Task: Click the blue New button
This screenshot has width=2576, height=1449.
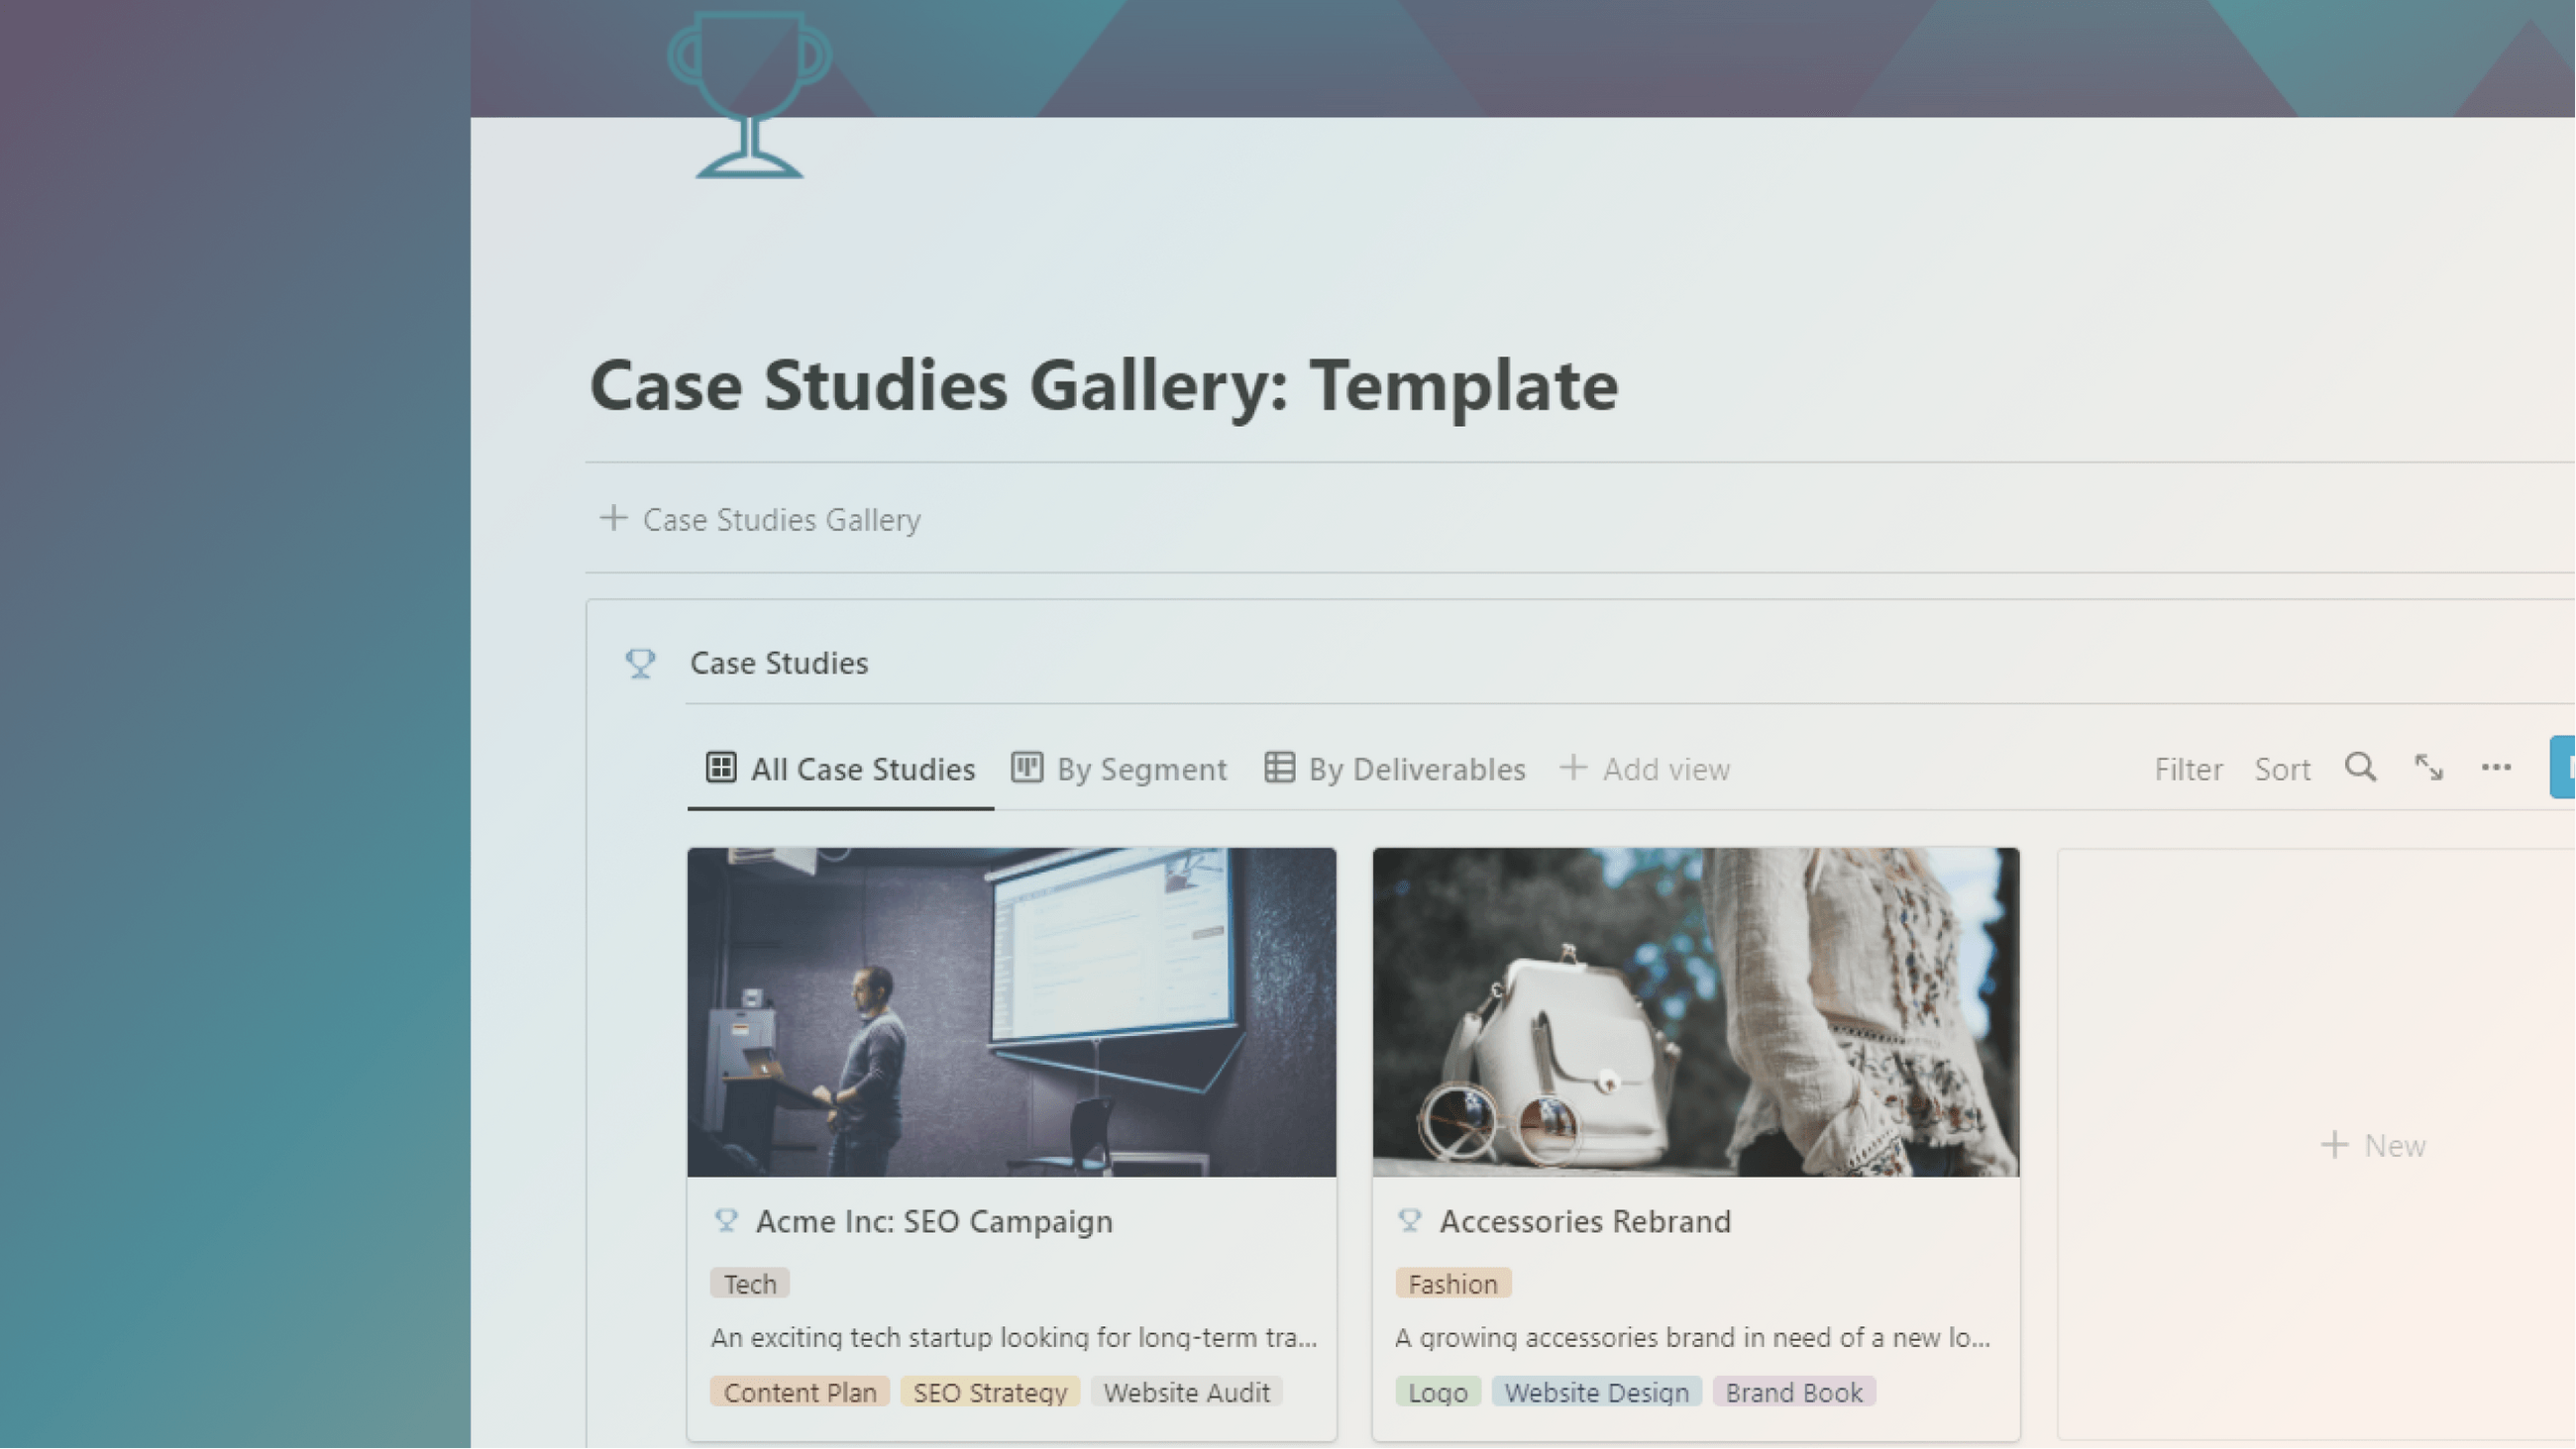Action: pyautogui.click(x=2566, y=768)
